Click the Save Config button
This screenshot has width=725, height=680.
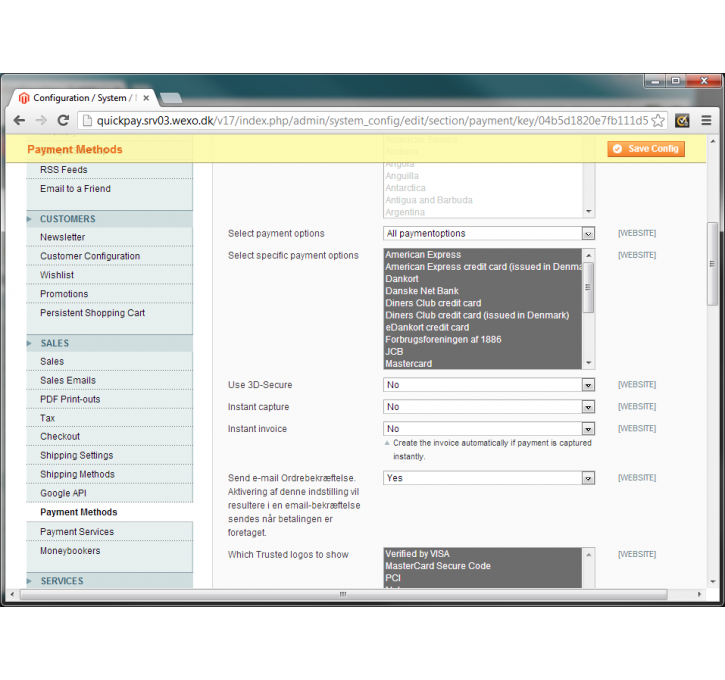point(645,149)
